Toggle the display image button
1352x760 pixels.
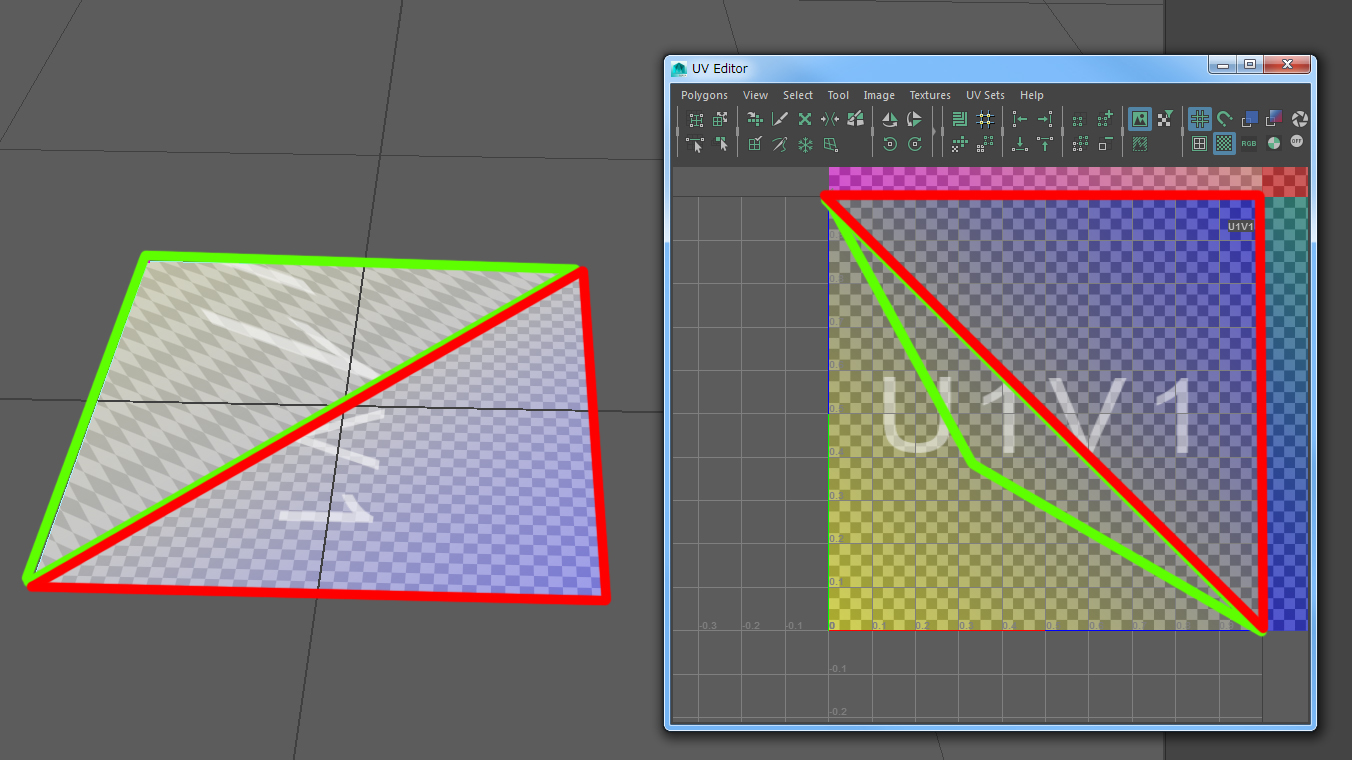pos(1140,119)
